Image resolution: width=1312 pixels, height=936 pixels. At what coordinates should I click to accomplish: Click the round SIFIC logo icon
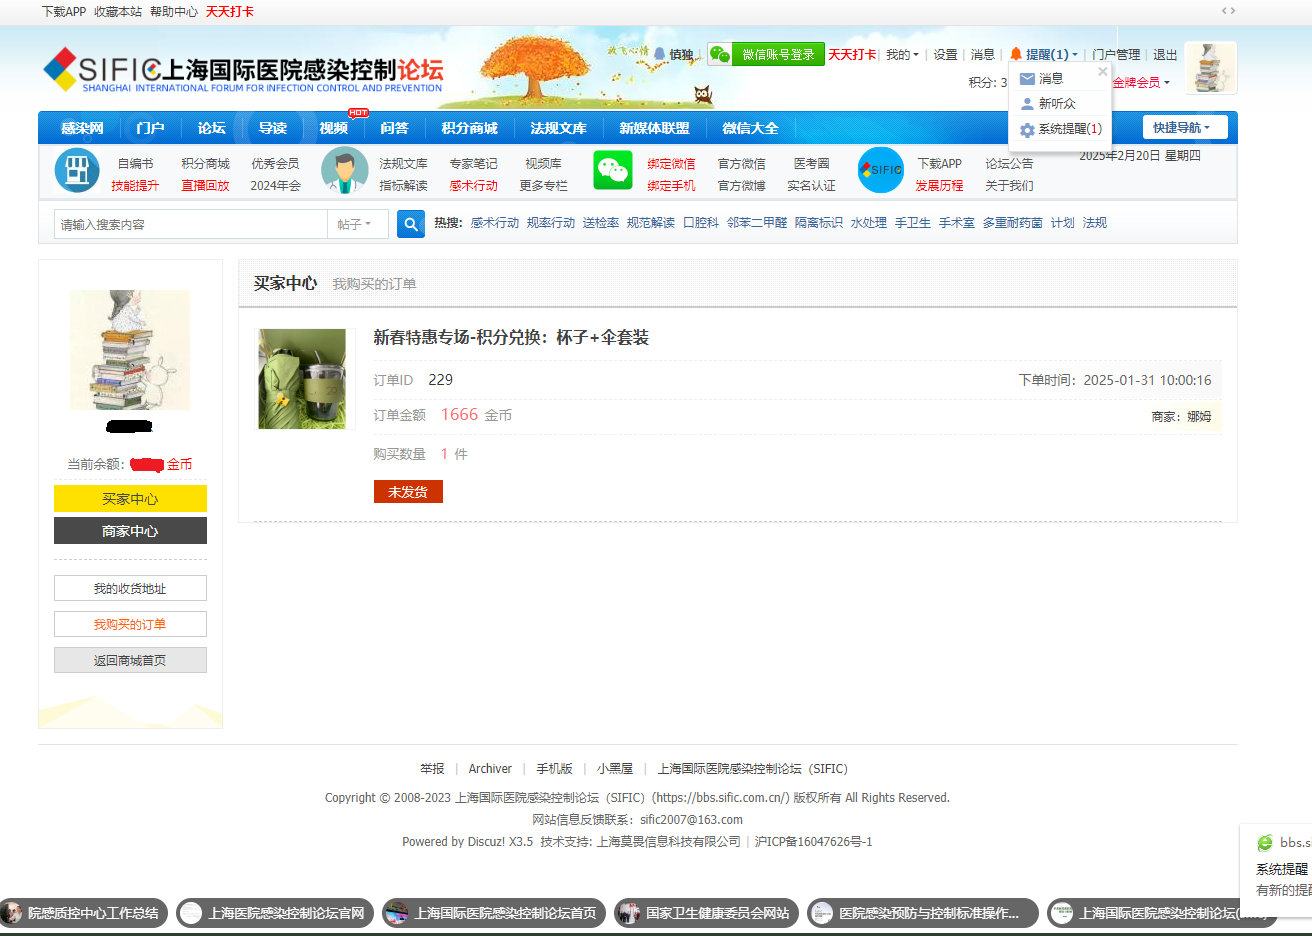click(881, 171)
